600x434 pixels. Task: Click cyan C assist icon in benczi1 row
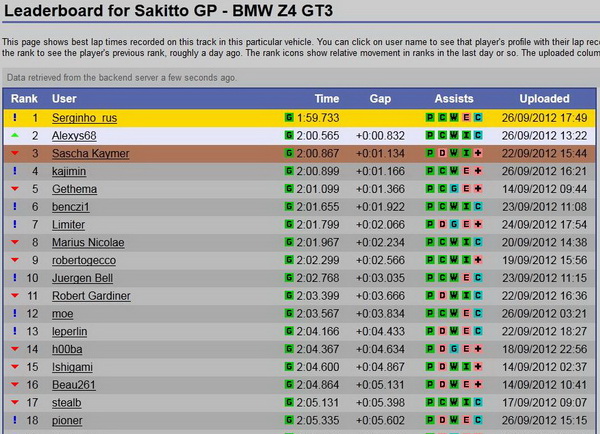click(x=478, y=206)
